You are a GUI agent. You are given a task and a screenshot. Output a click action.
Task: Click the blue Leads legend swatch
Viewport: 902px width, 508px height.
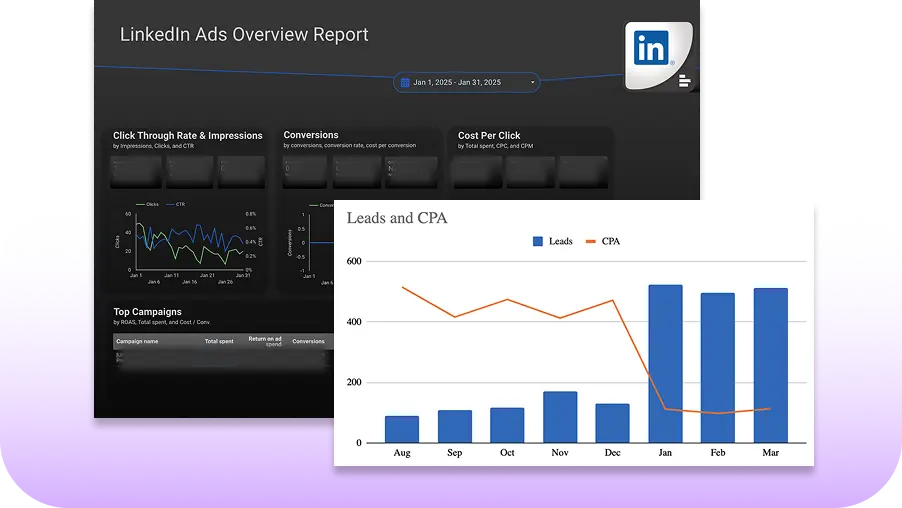tap(538, 242)
